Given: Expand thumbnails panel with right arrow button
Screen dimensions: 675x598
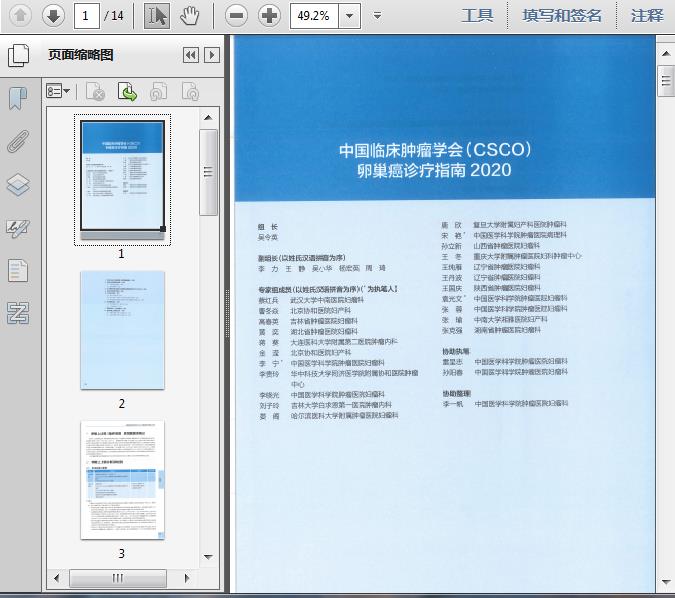Looking at the screenshot, I should pyautogui.click(x=212, y=55).
